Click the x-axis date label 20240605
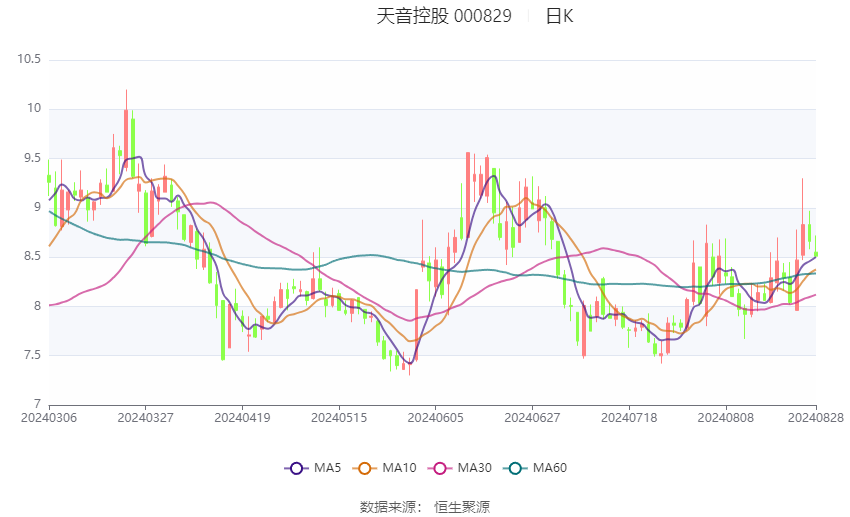Screen dimensions: 850x517 tap(435, 418)
